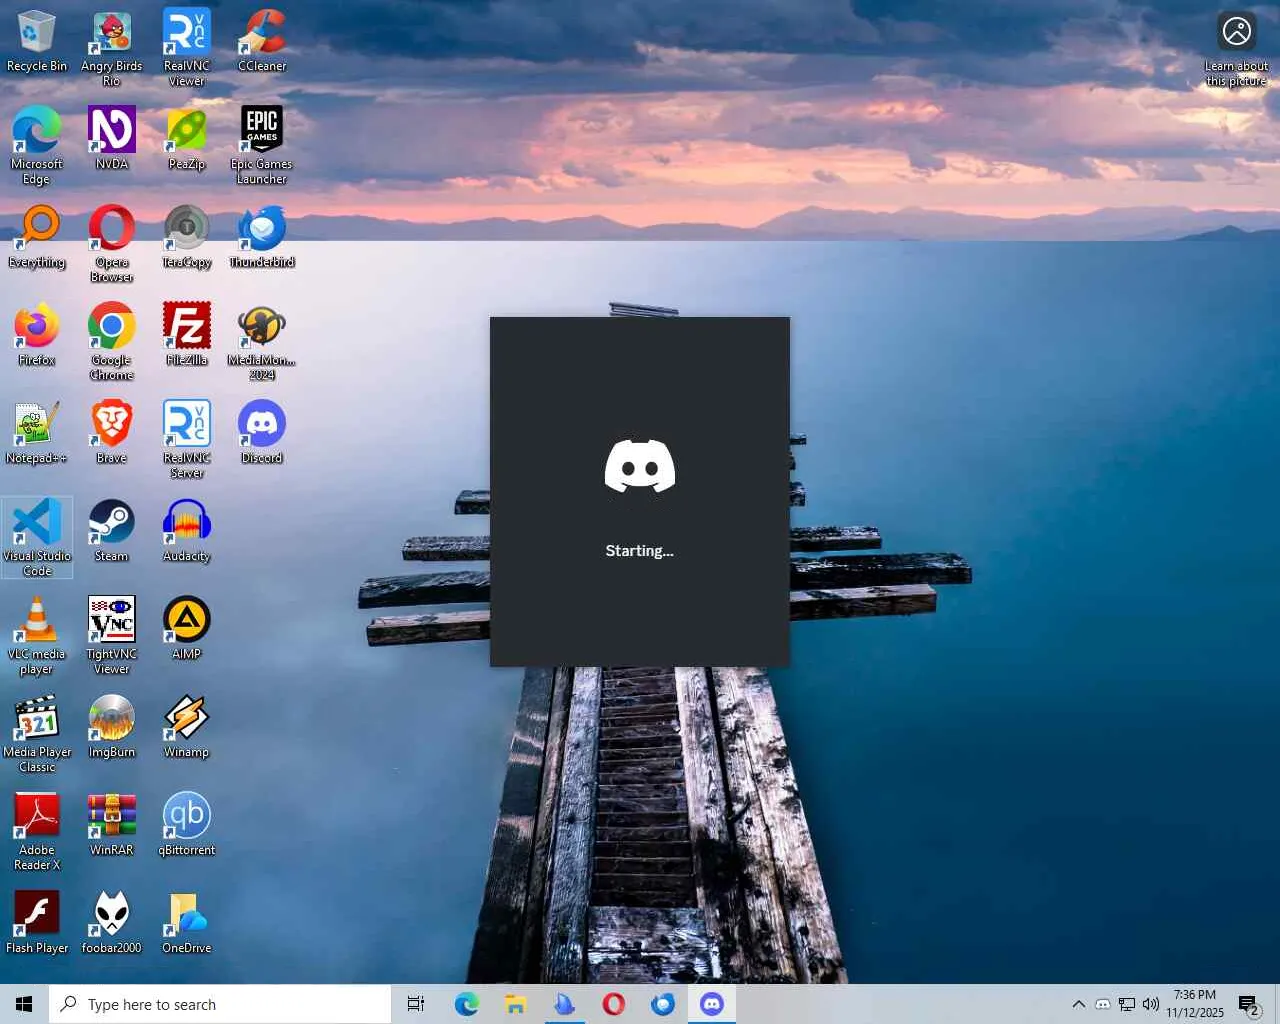Select the Opera Browser desktop shortcut
Screen dimensions: 1280x1024
click(x=112, y=244)
